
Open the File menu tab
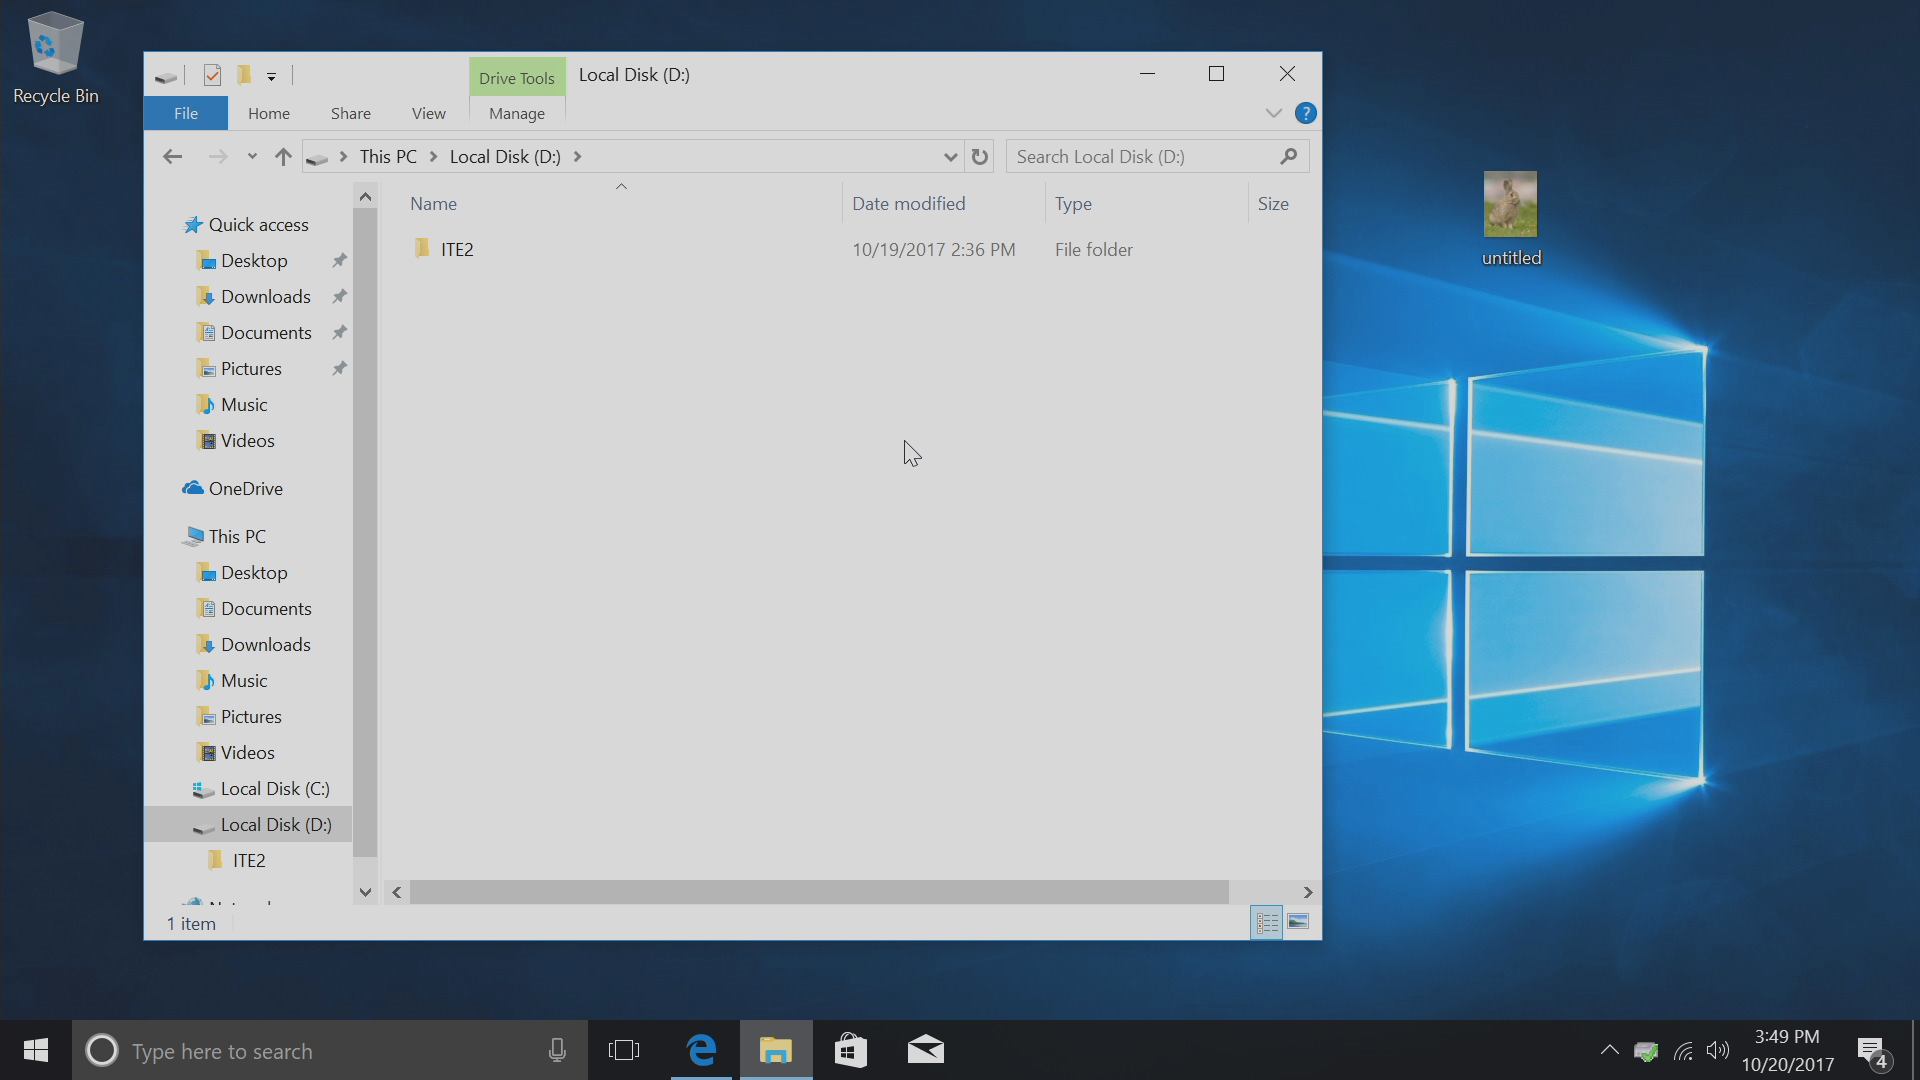pos(185,112)
